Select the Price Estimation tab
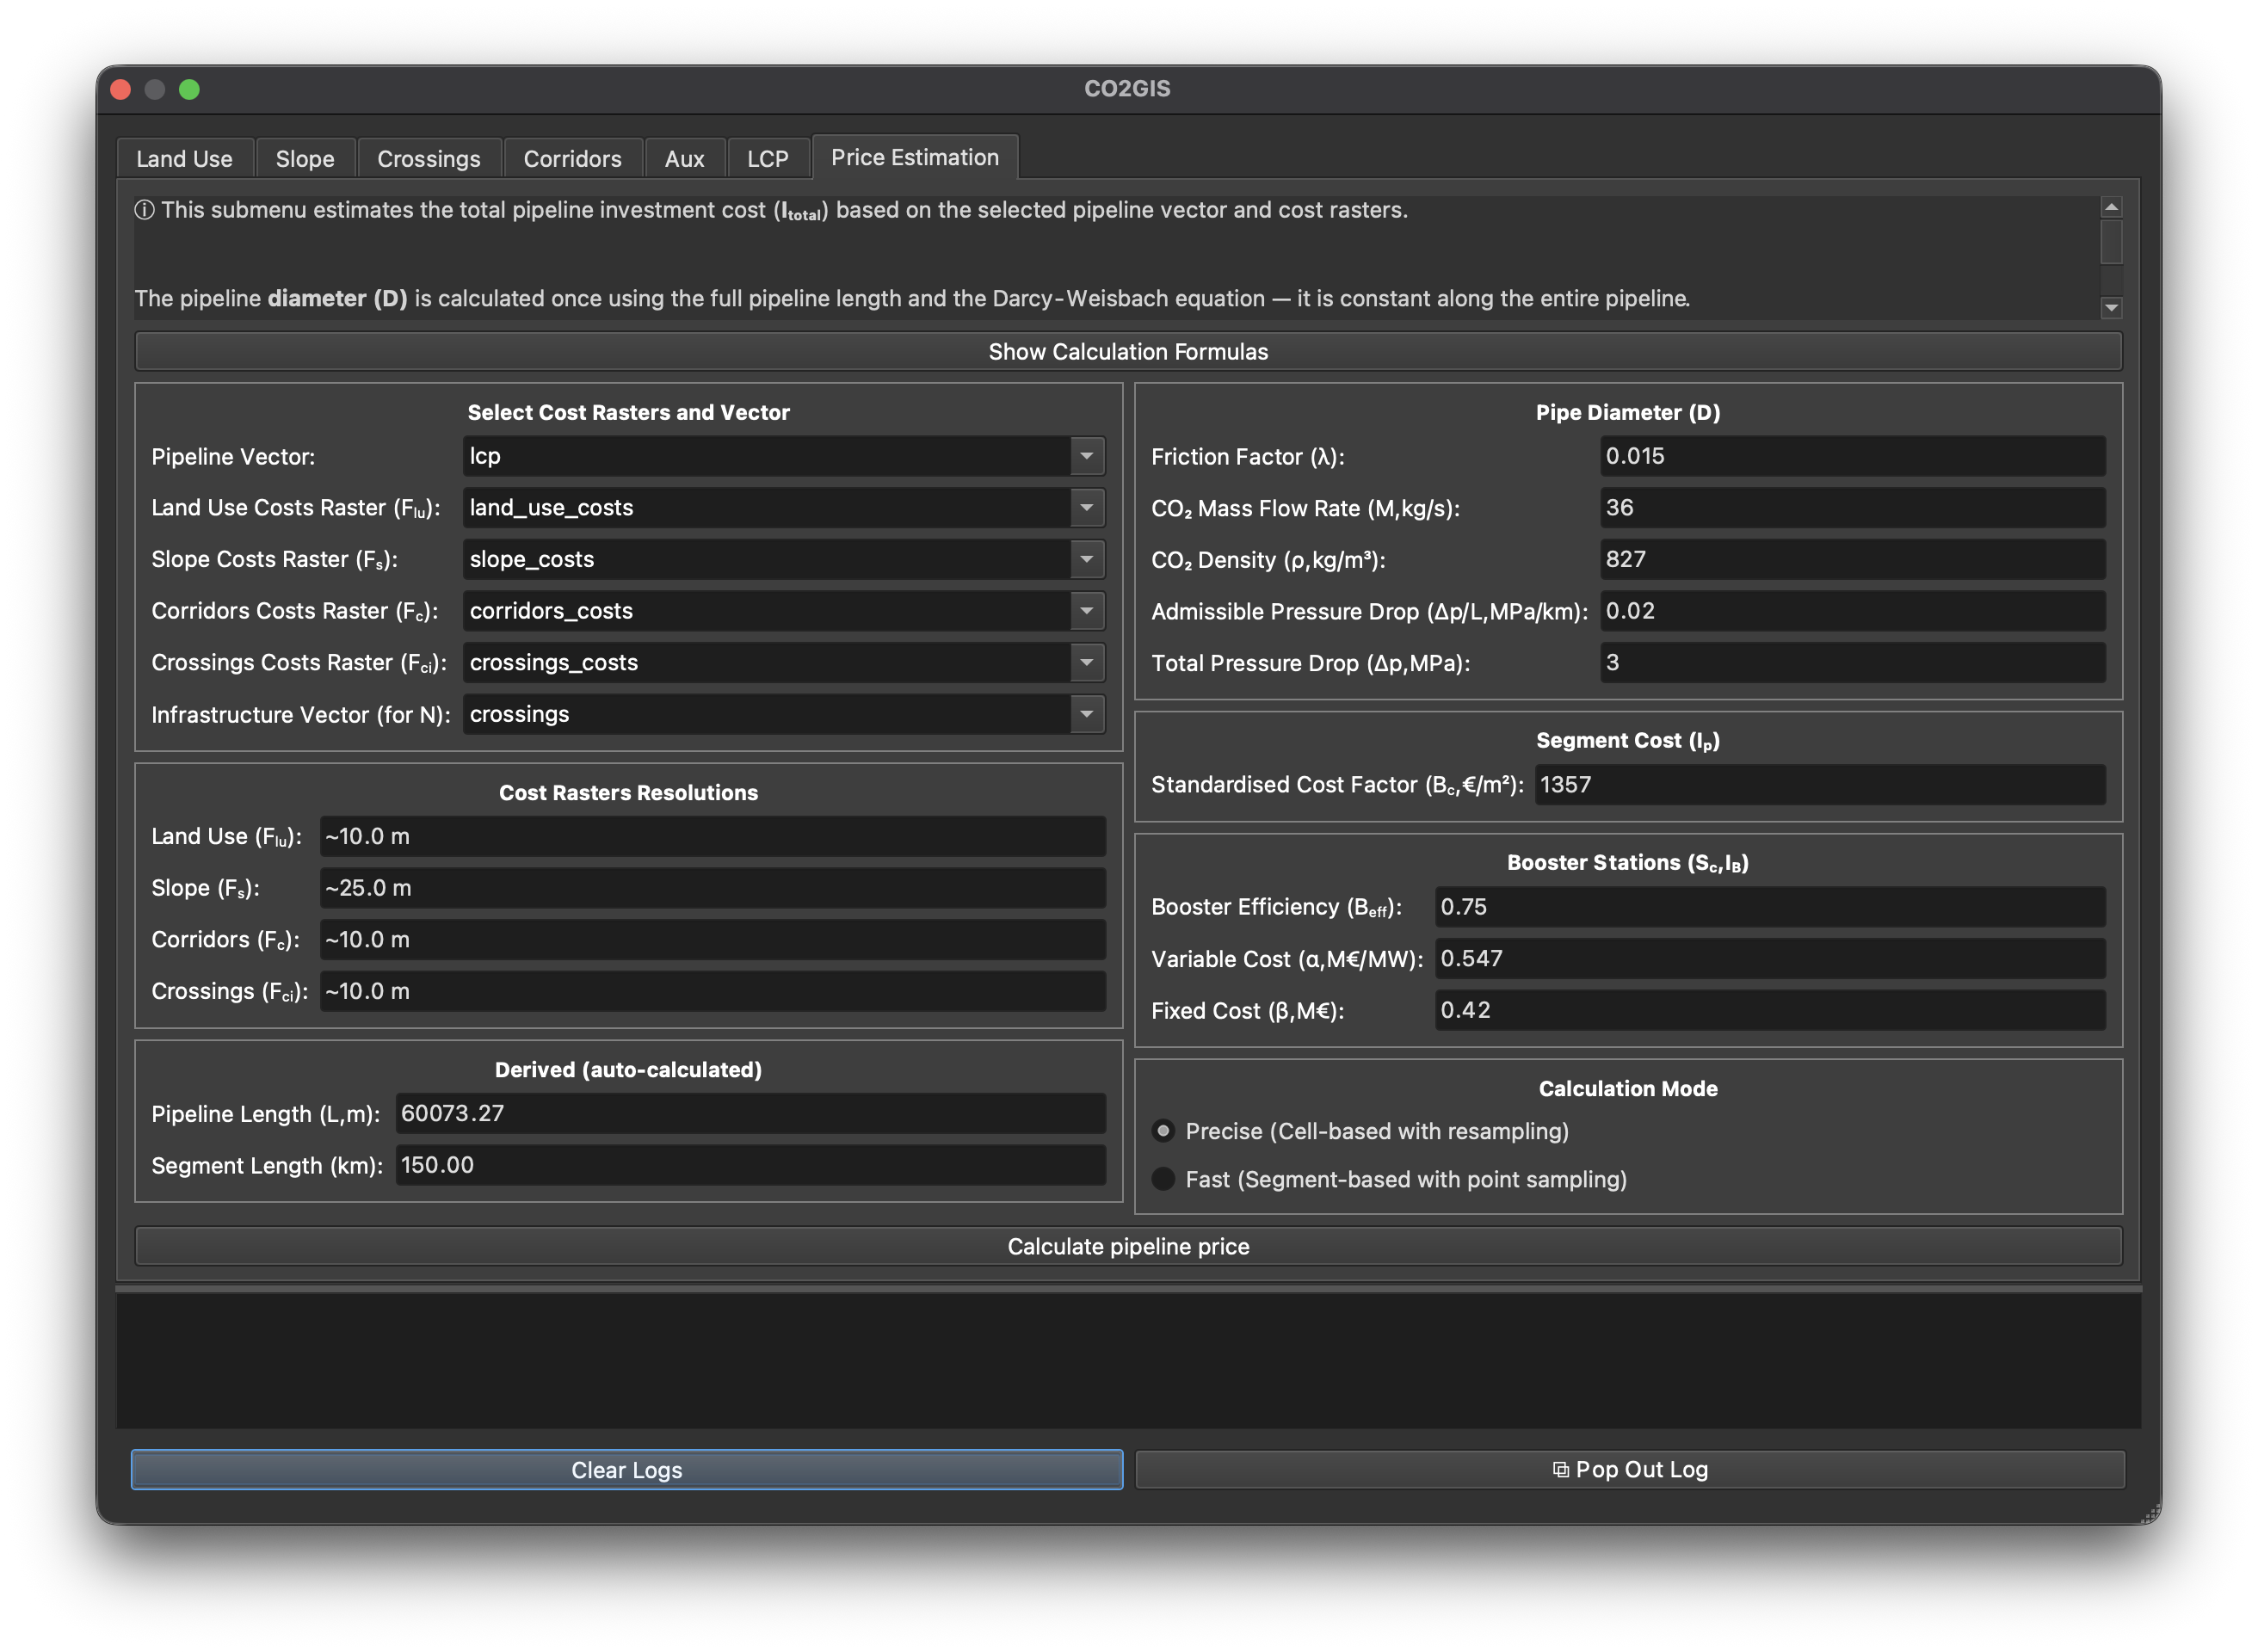The width and height of the screenshot is (2258, 1652). click(914, 157)
